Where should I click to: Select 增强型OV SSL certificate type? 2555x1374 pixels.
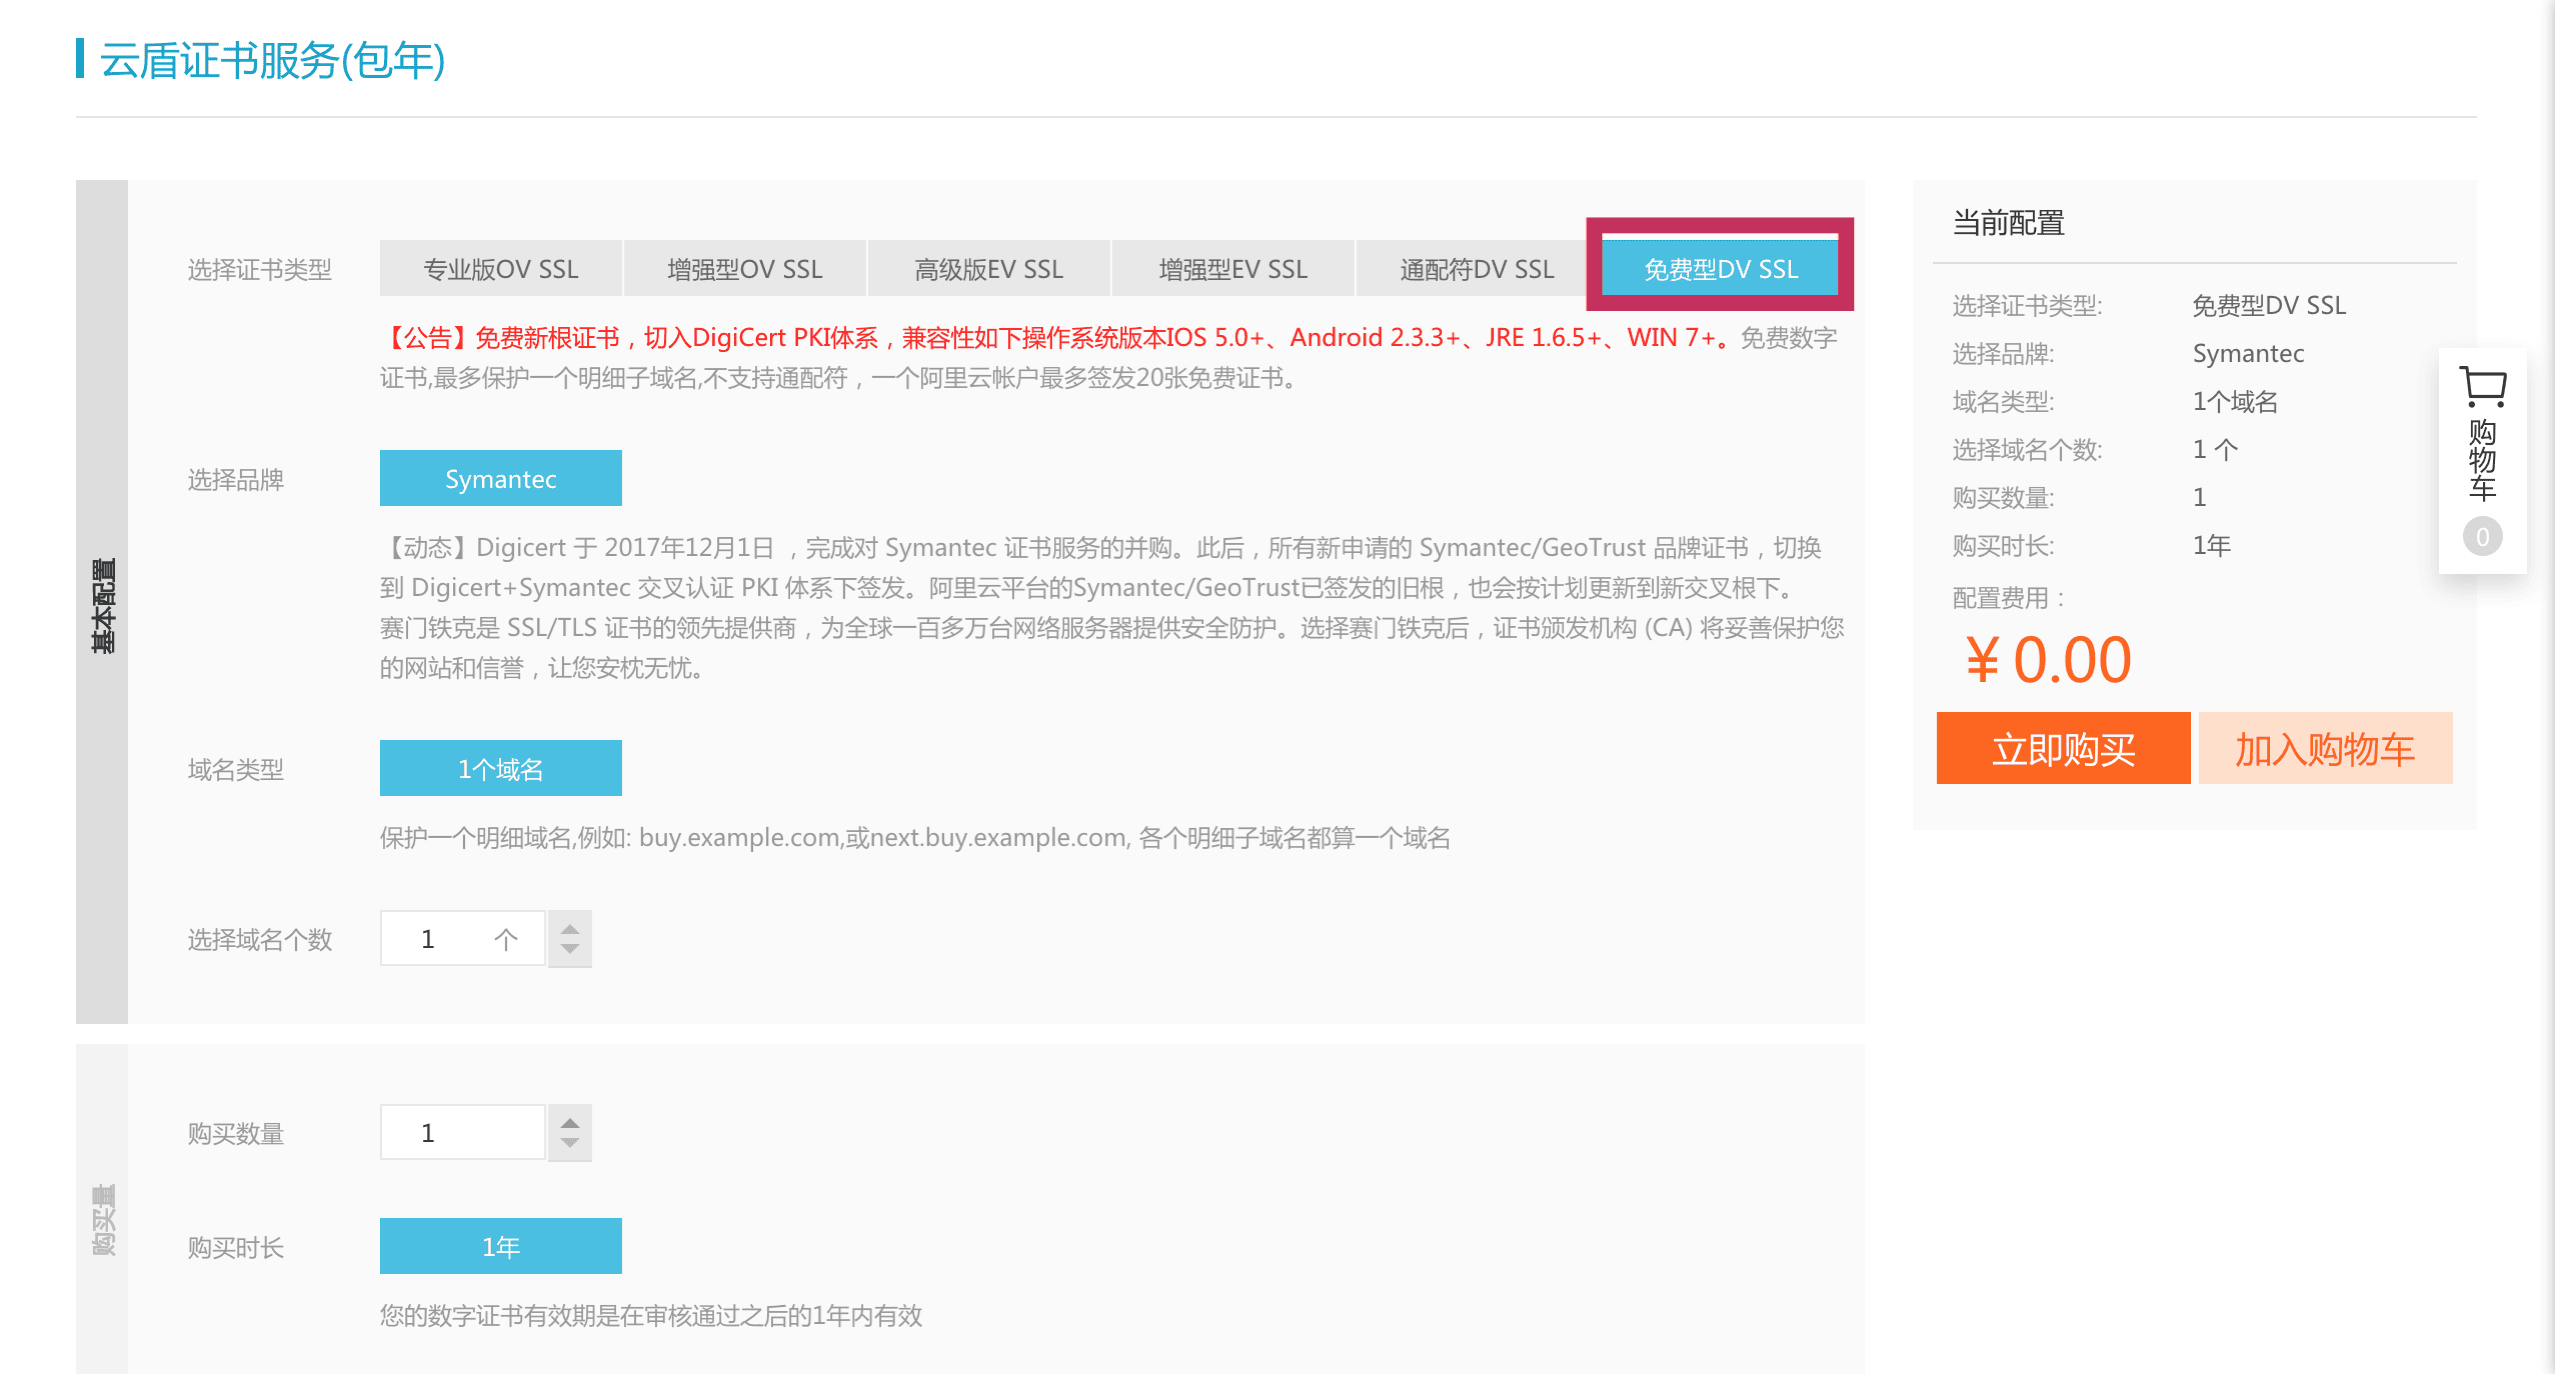click(x=745, y=269)
